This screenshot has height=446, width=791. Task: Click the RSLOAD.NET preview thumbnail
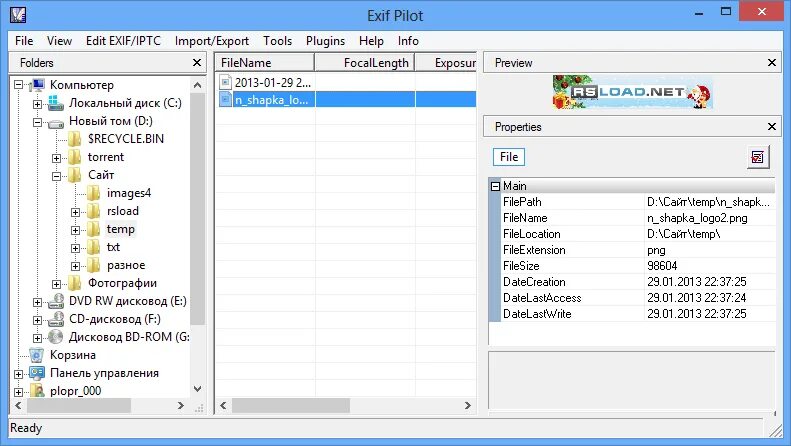pos(633,92)
